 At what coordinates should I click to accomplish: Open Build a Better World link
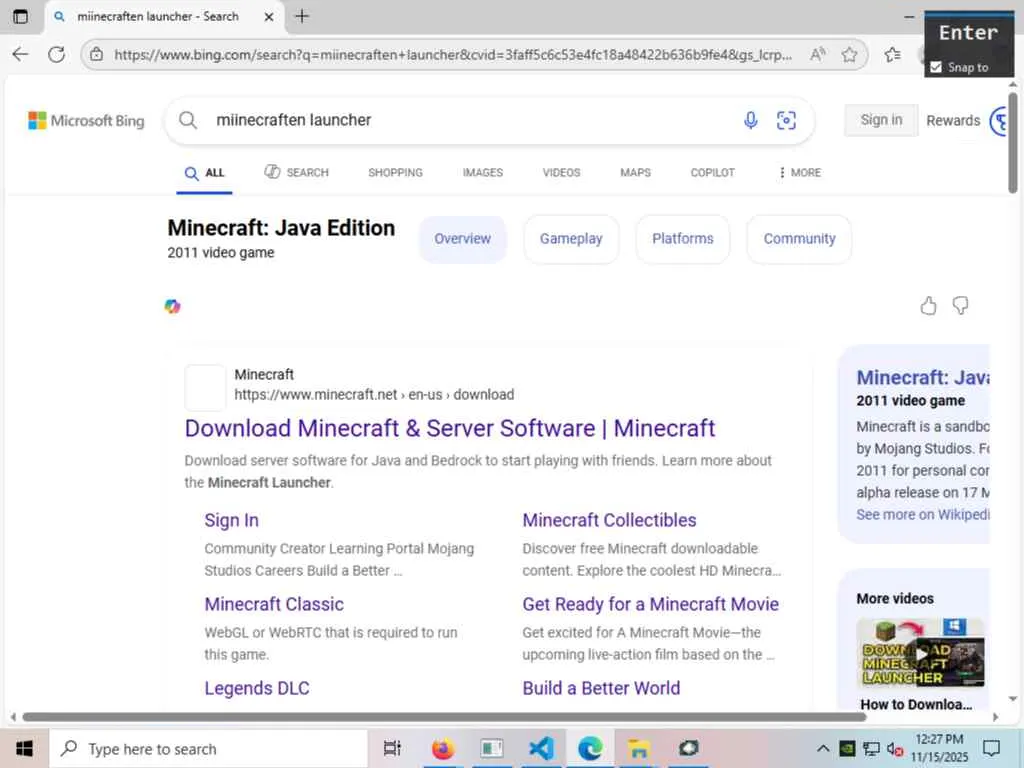pos(601,688)
